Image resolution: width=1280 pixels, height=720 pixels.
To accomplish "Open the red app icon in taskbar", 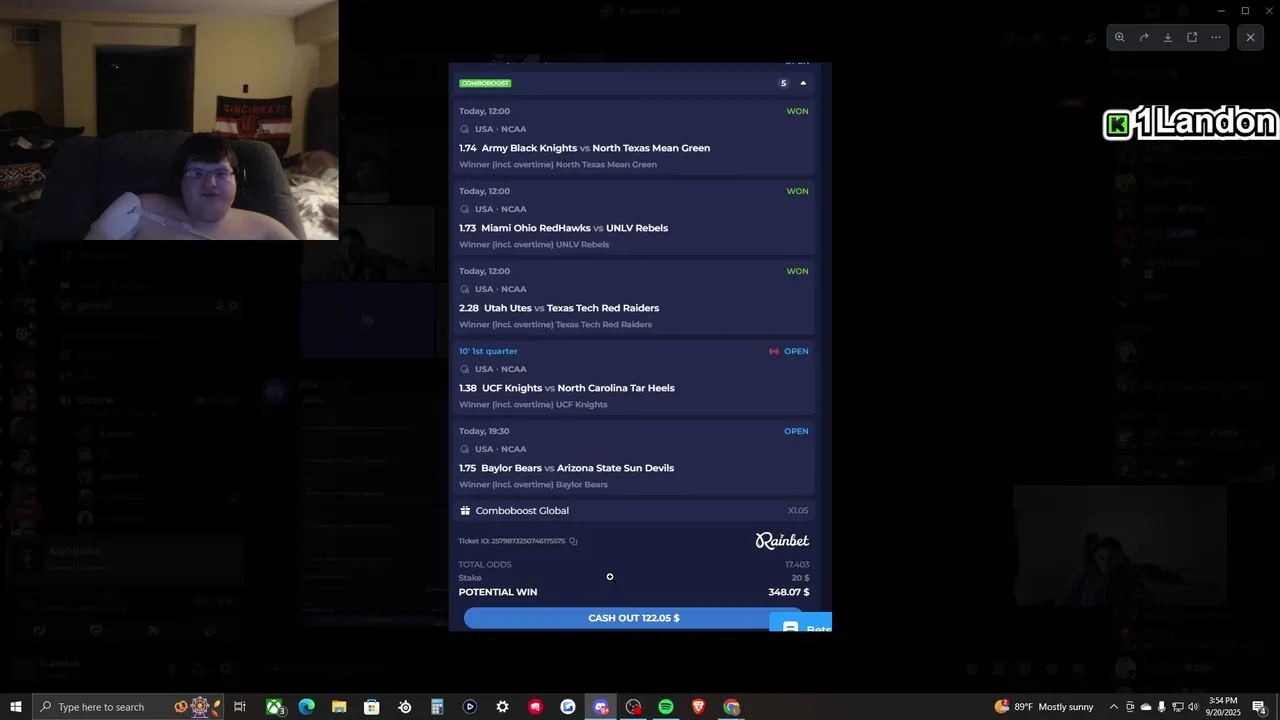I will (536, 707).
